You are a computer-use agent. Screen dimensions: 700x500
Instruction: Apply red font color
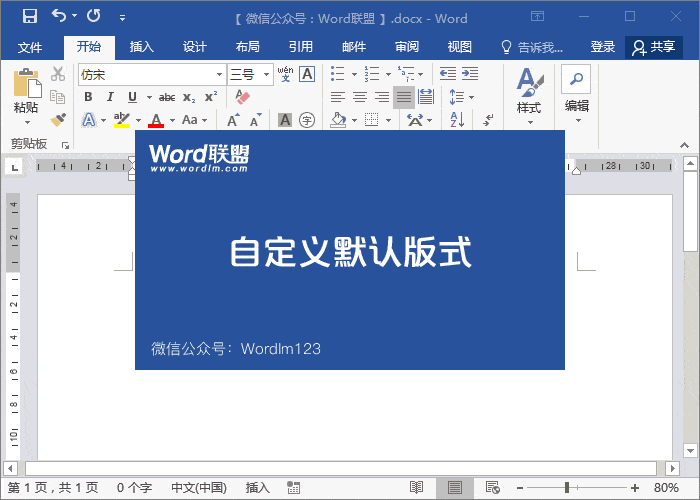click(x=156, y=120)
